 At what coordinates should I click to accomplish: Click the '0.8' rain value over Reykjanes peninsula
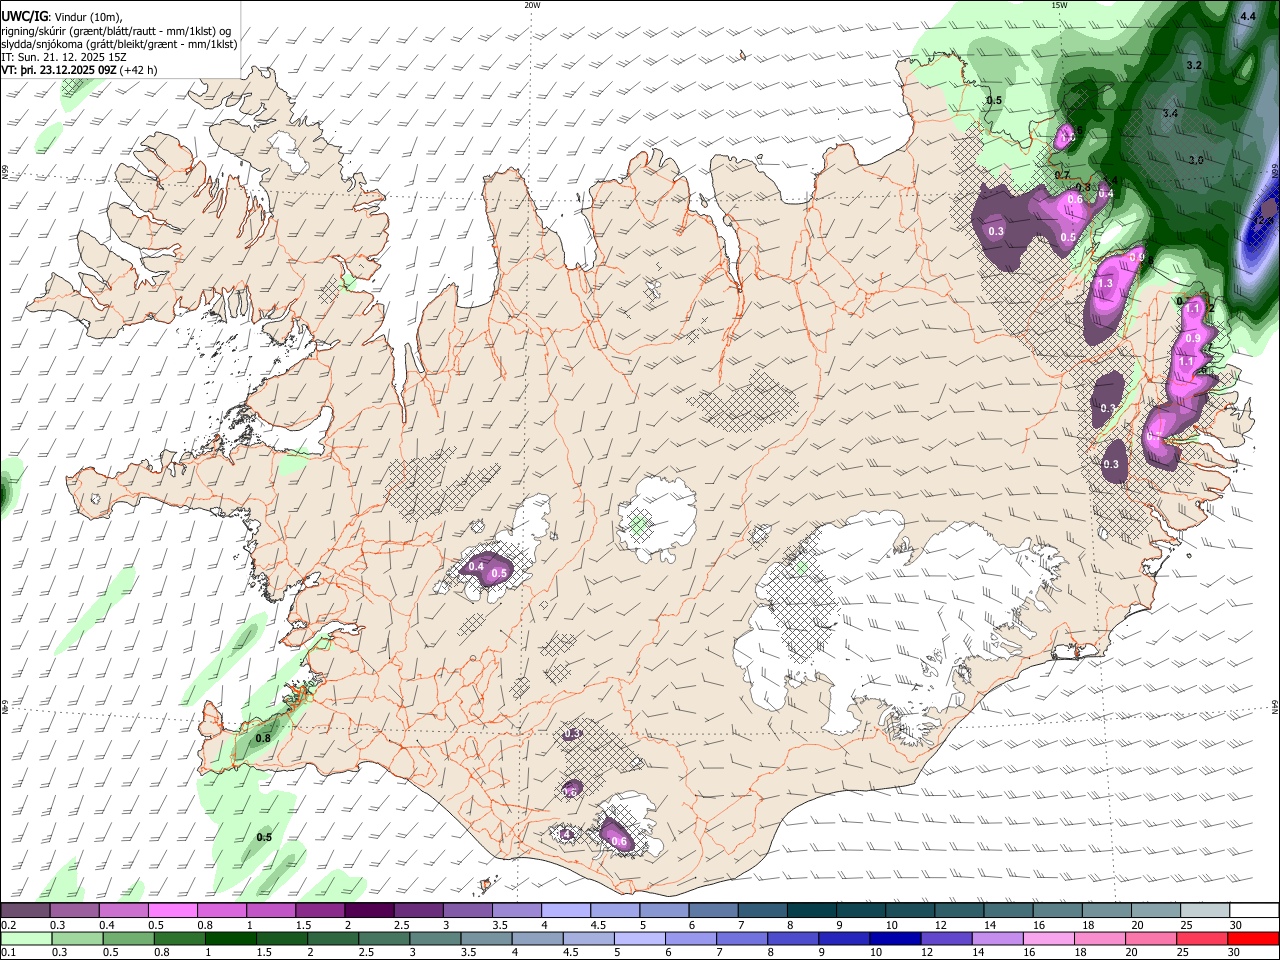263,739
